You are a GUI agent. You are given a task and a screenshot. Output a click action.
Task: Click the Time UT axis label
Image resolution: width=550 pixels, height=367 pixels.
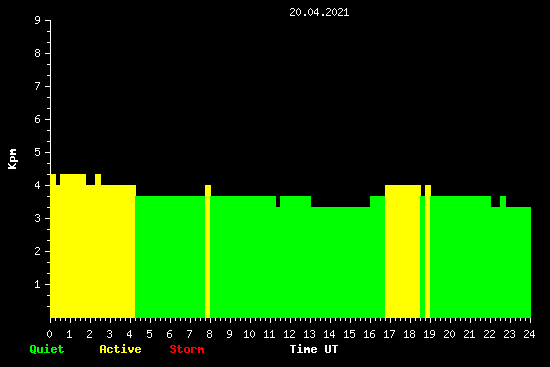314,349
